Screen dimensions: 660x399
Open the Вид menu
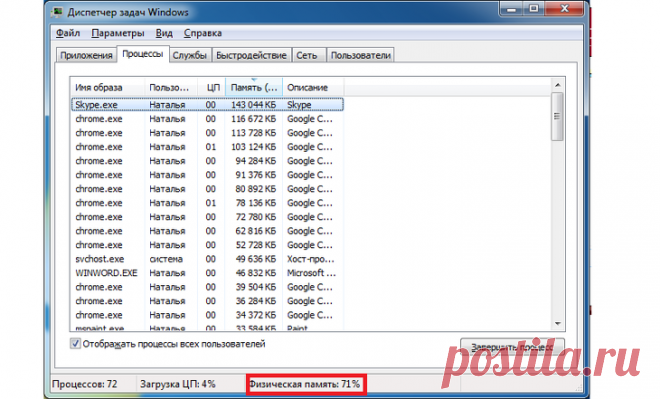pyautogui.click(x=164, y=33)
